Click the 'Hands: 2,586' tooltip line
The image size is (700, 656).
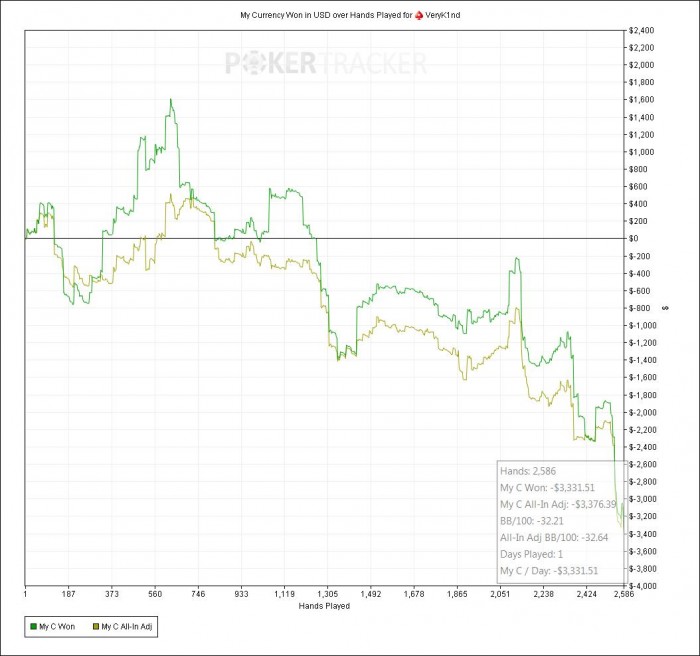pos(528,471)
